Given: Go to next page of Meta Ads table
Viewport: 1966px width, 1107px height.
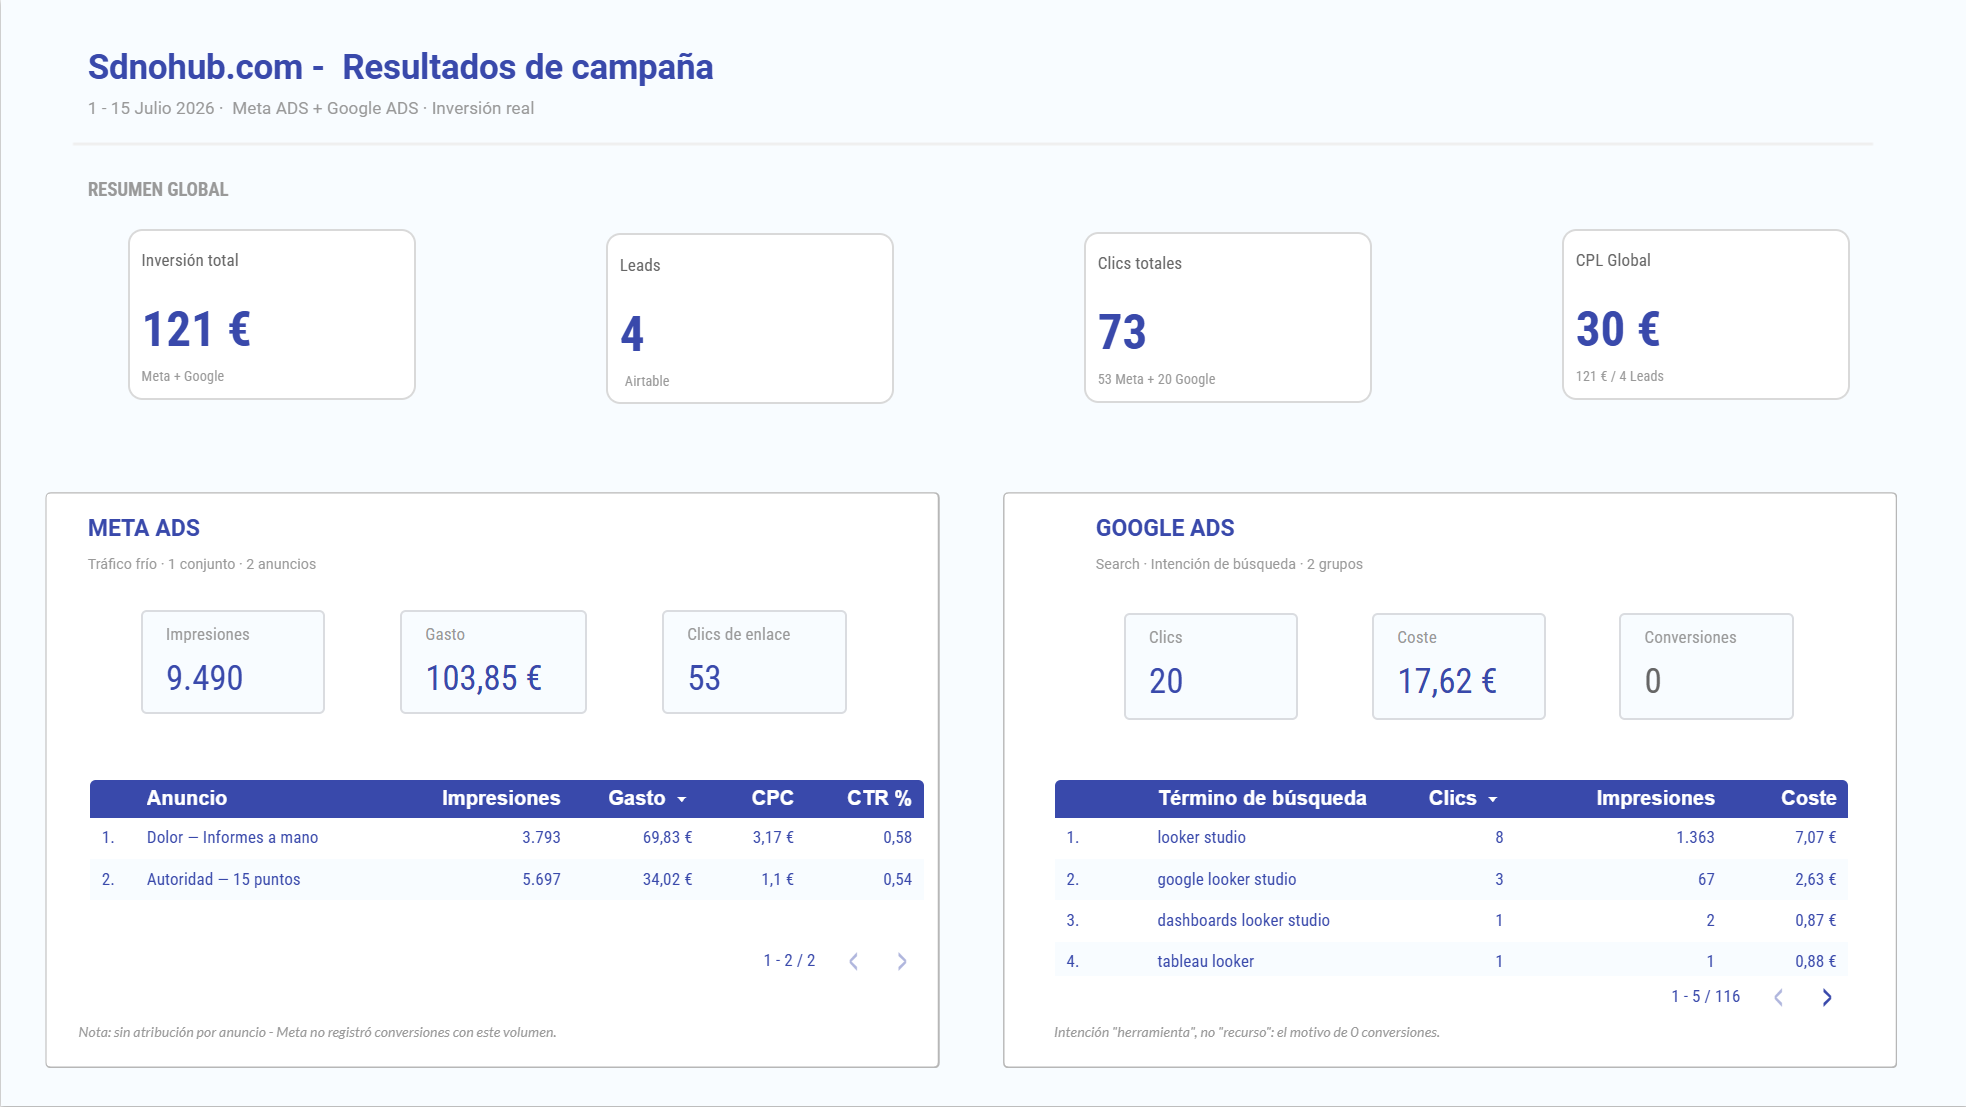Looking at the screenshot, I should click(x=902, y=961).
